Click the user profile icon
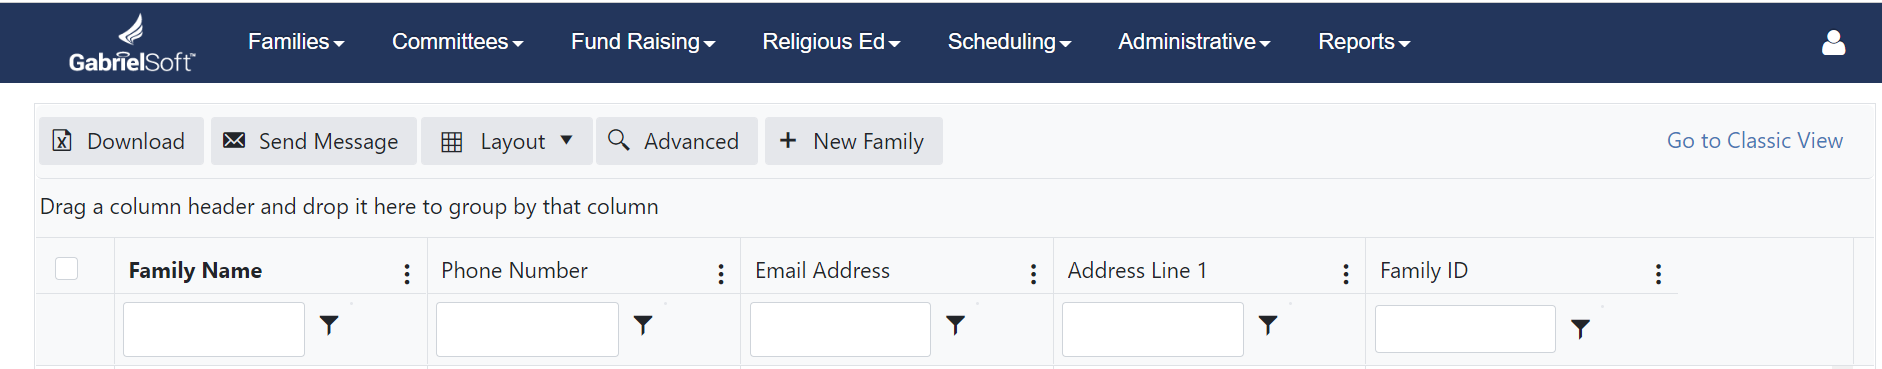This screenshot has height=369, width=1882. [x=1833, y=42]
